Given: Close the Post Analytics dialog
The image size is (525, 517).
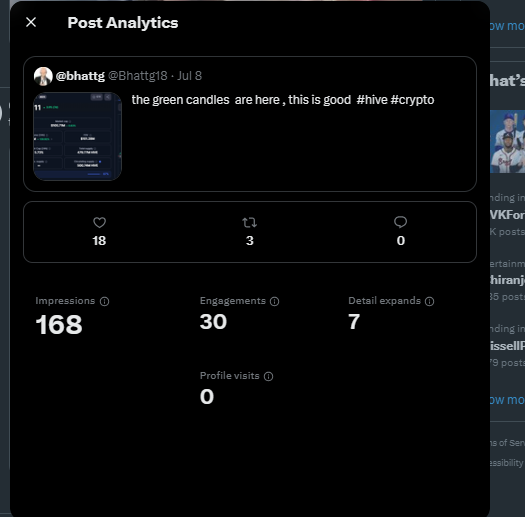Looking at the screenshot, I should pos(31,22).
